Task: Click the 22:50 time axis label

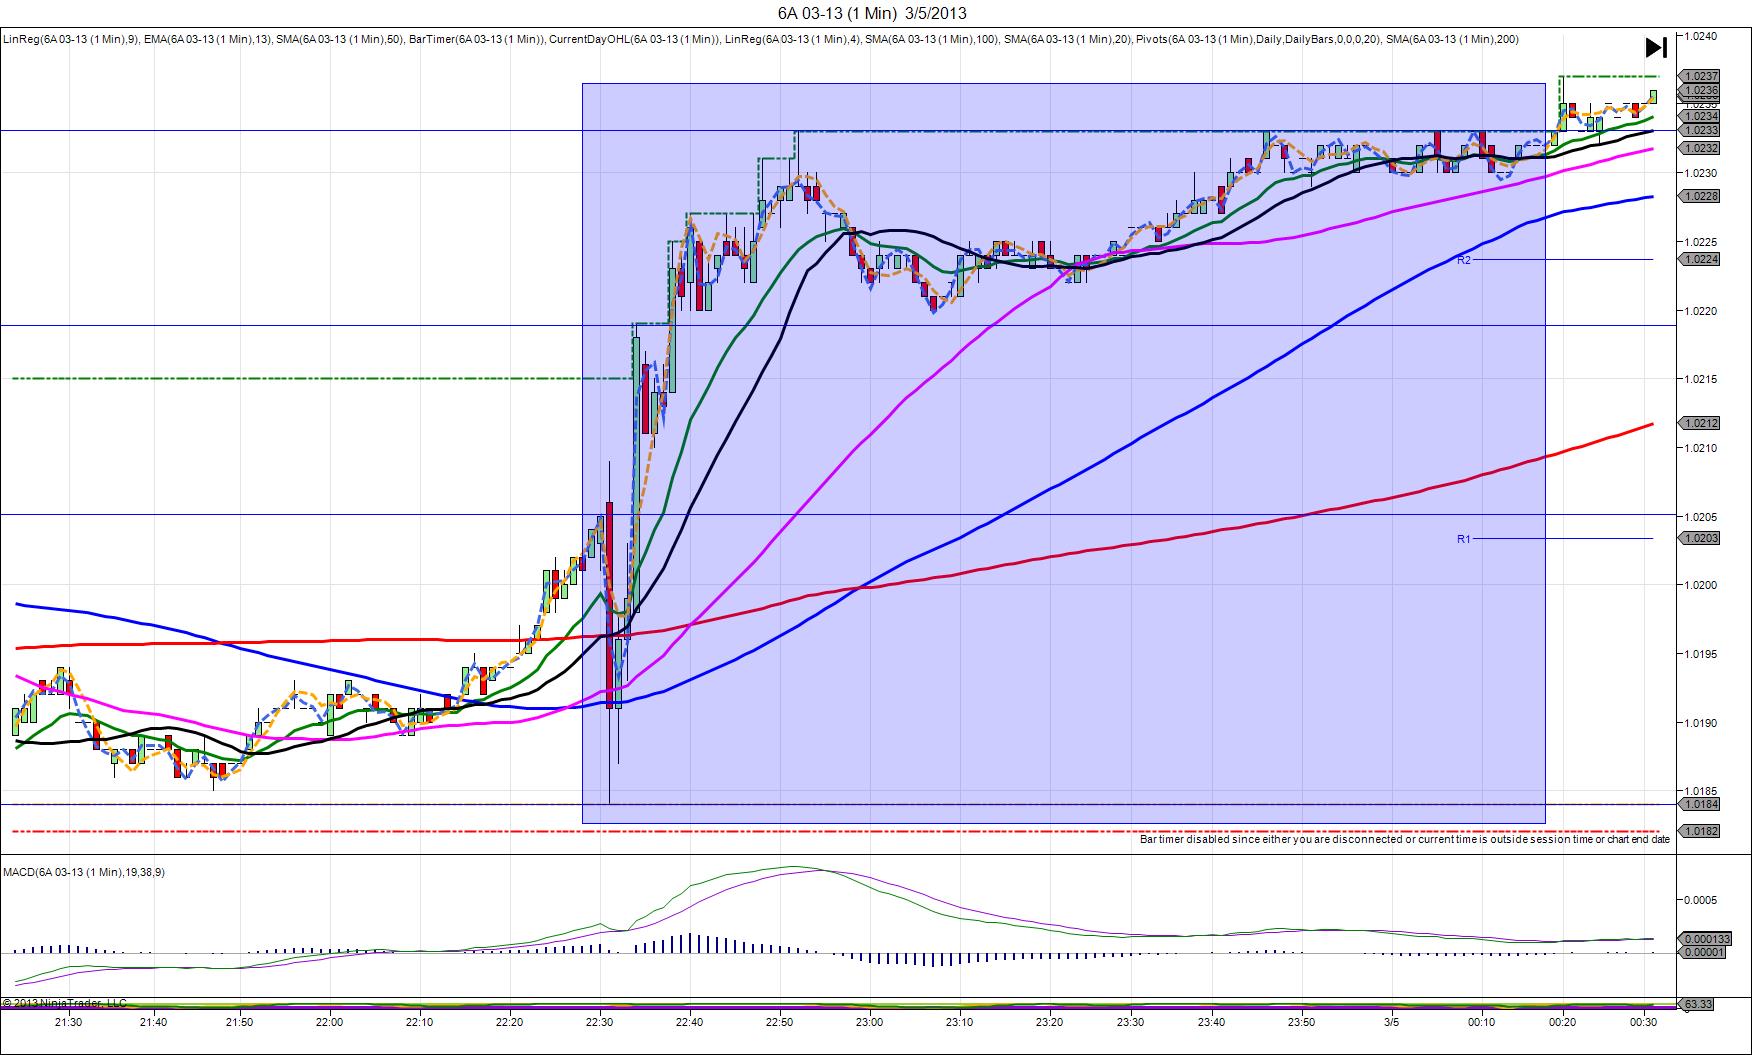Action: (780, 1022)
